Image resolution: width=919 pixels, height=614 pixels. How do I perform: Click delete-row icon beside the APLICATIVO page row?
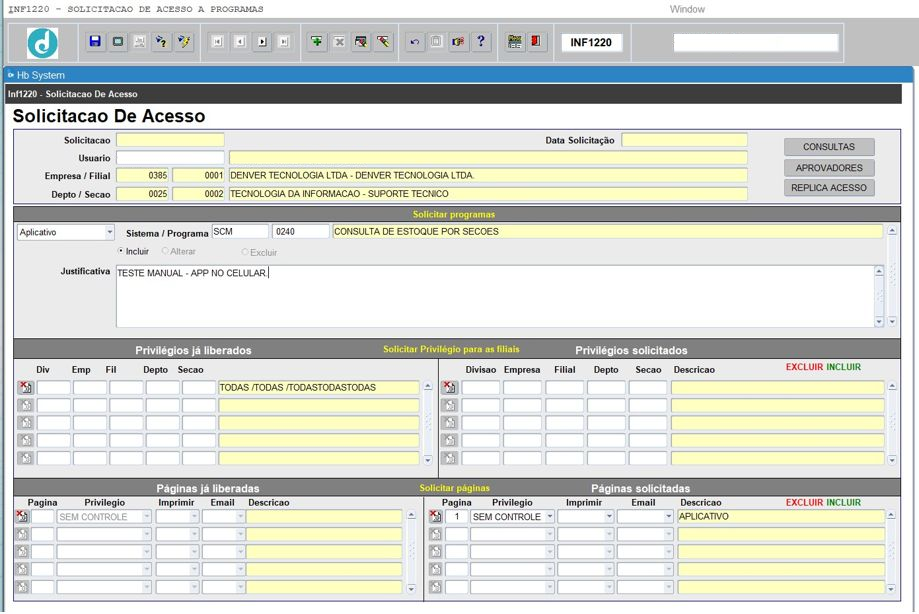coord(435,516)
